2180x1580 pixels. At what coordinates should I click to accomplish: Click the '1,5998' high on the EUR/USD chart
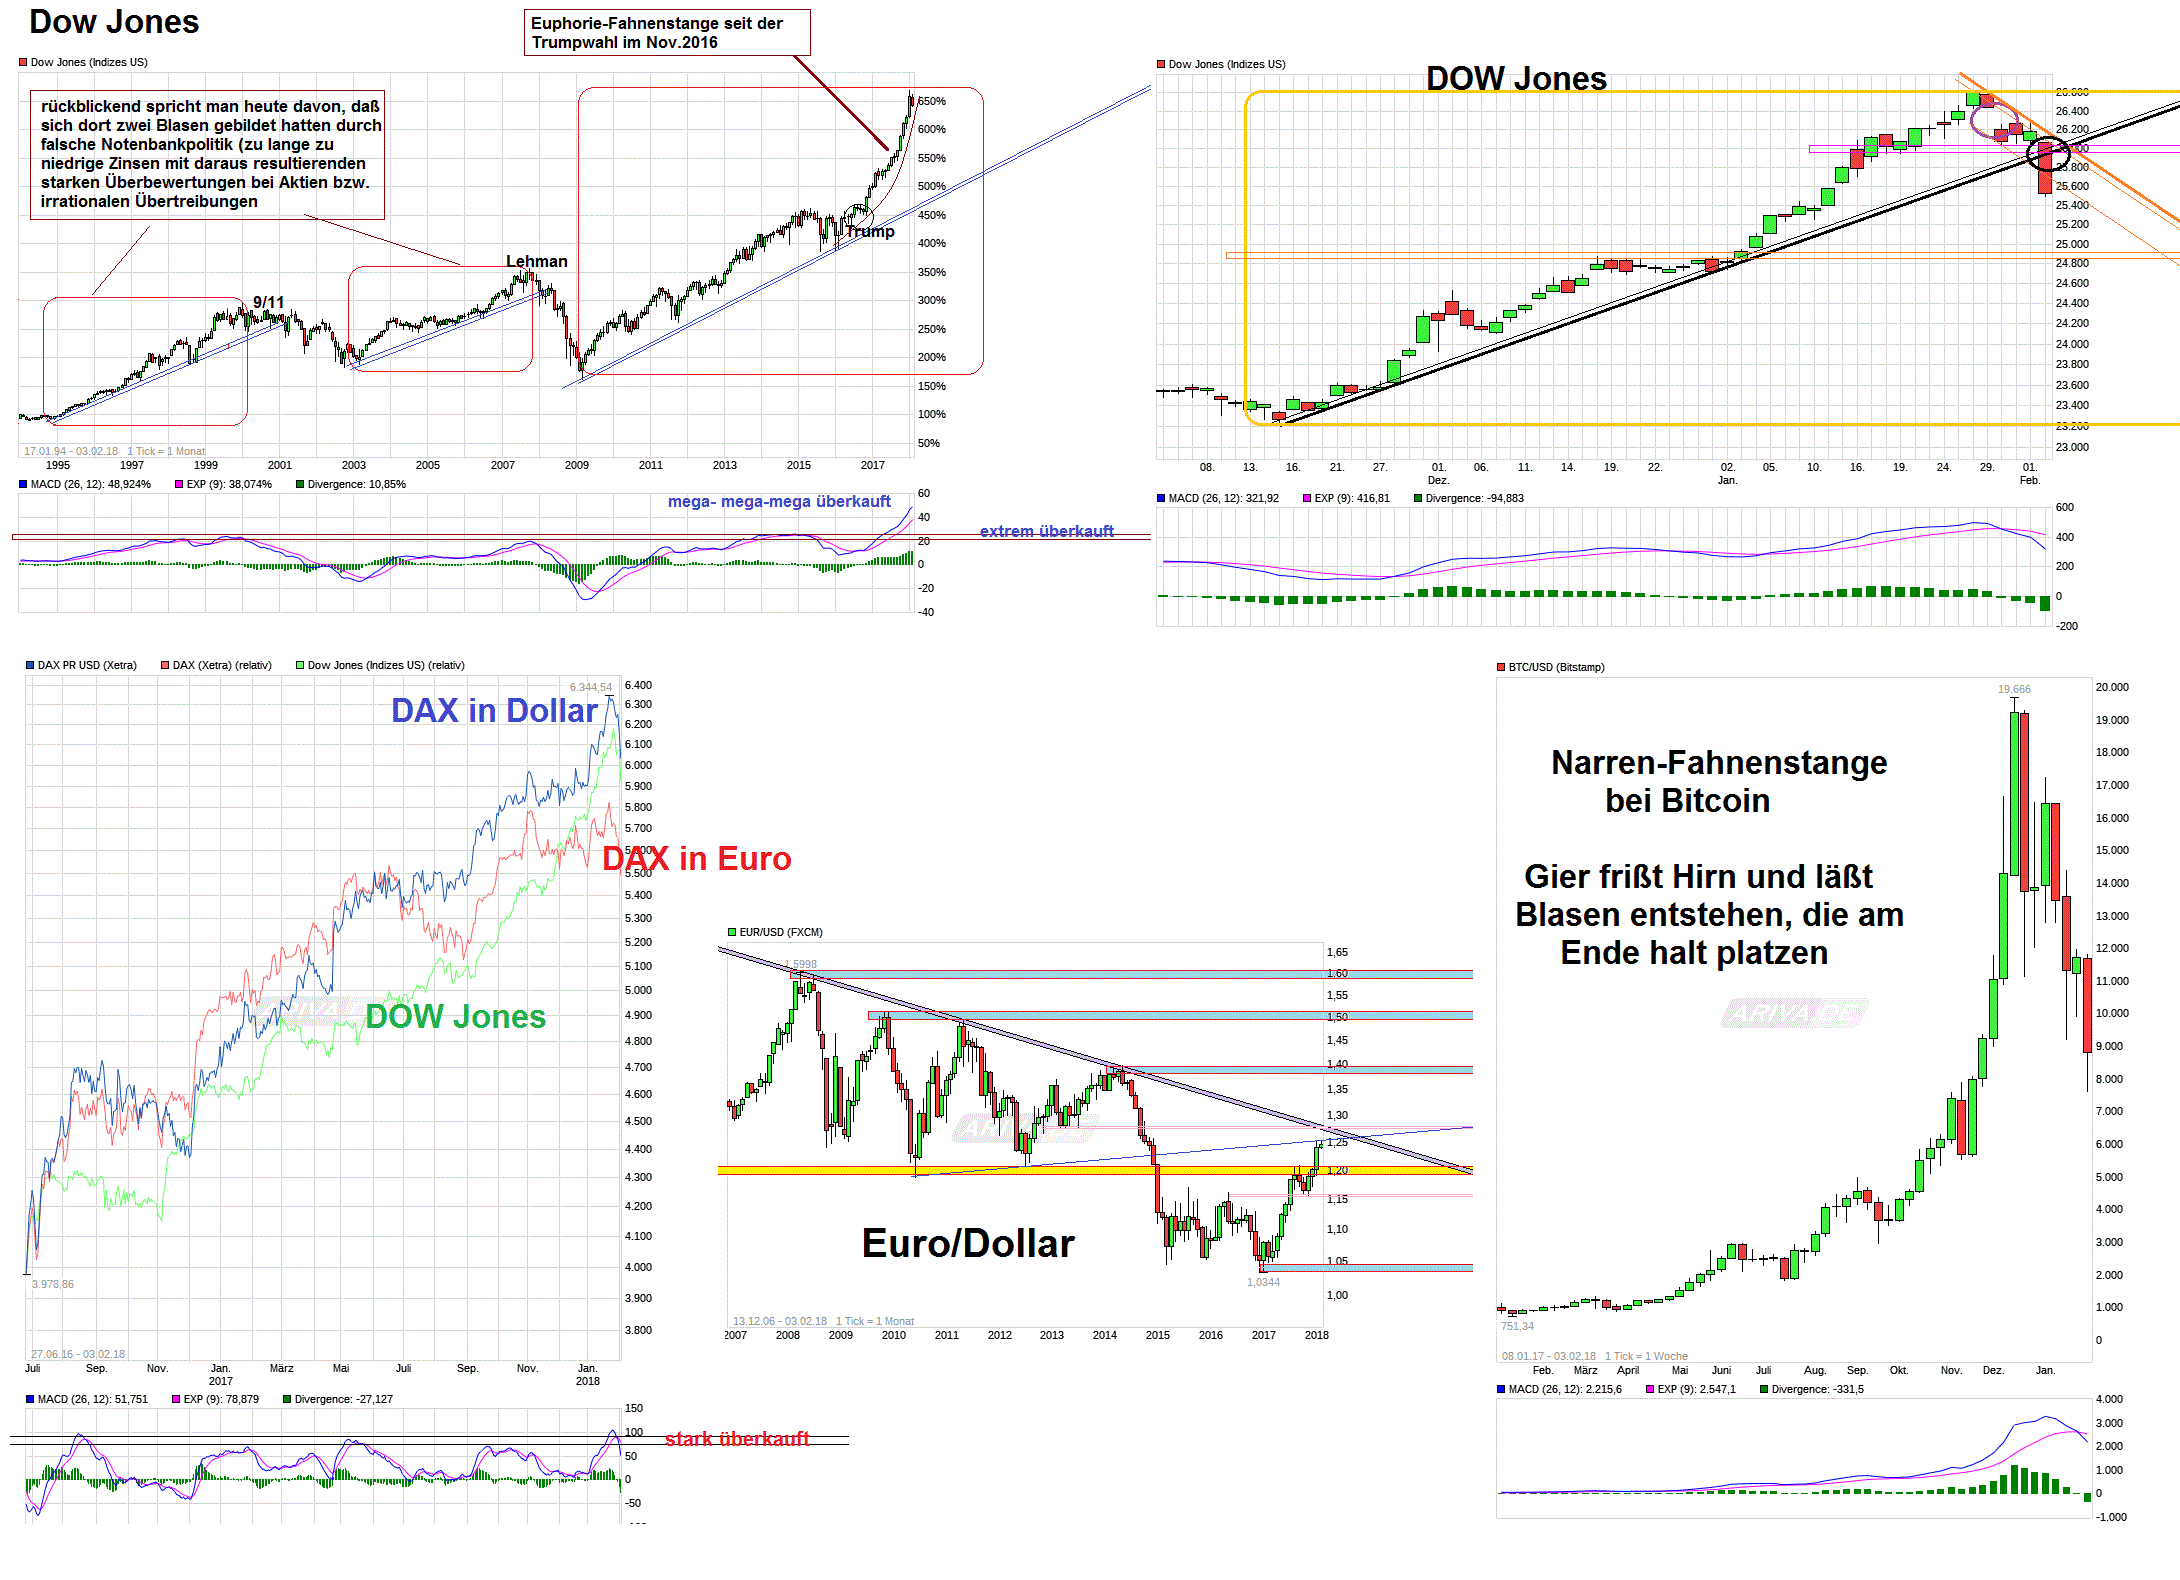800,964
